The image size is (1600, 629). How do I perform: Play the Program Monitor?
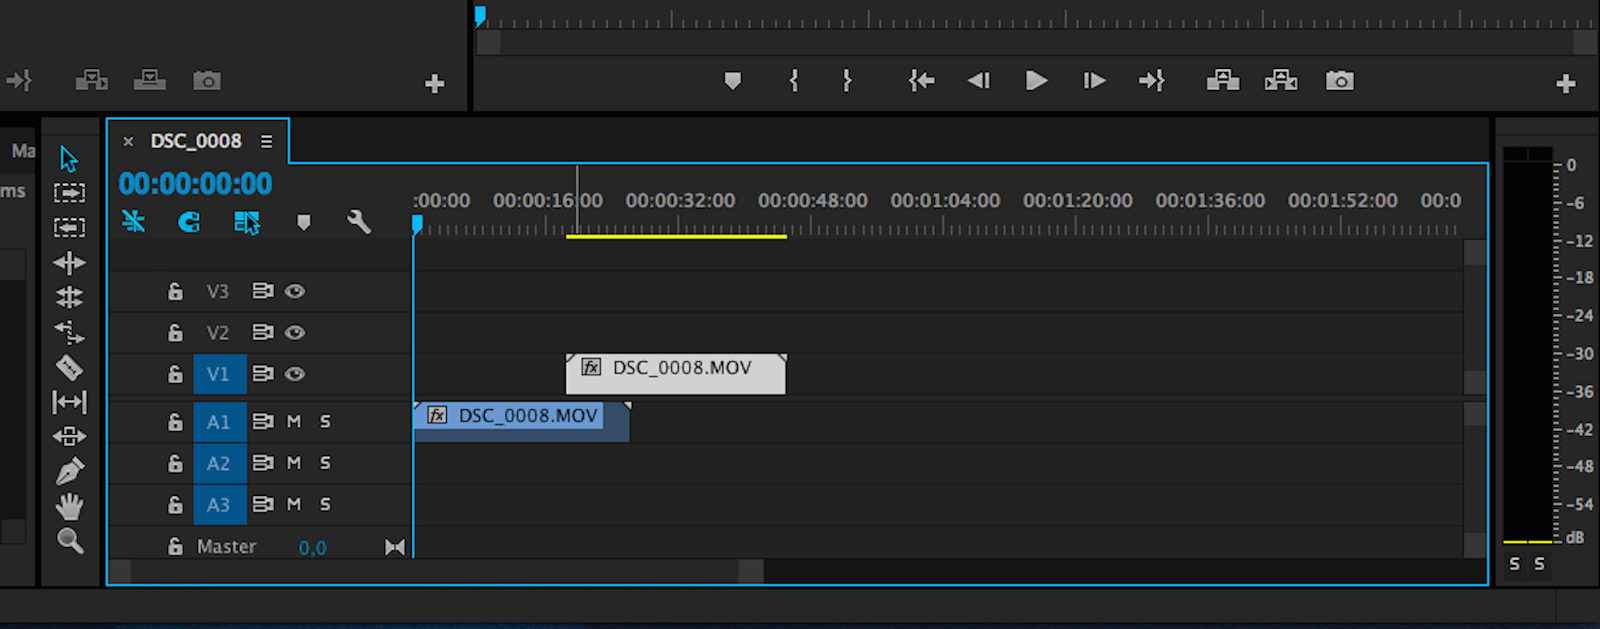pyautogui.click(x=1036, y=81)
